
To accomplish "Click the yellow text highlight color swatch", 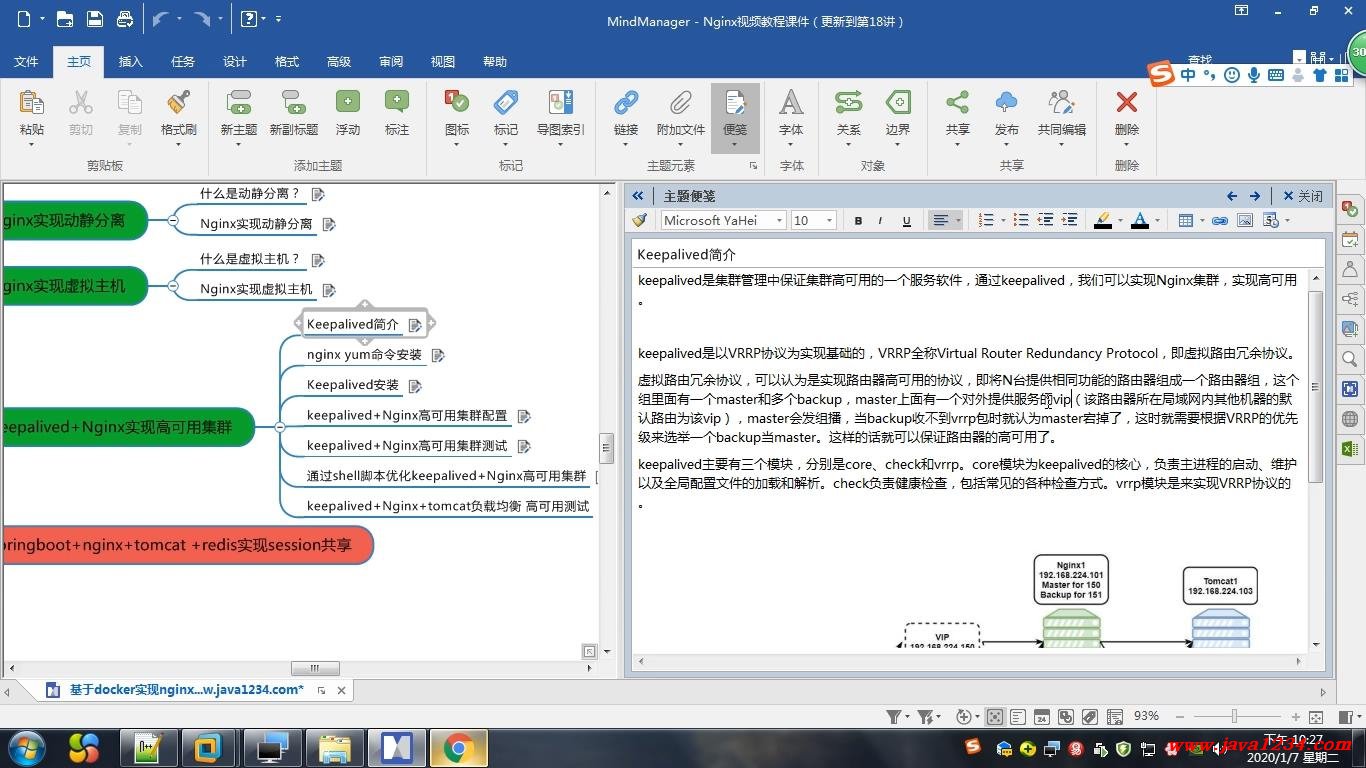I will pyautogui.click(x=1102, y=221).
